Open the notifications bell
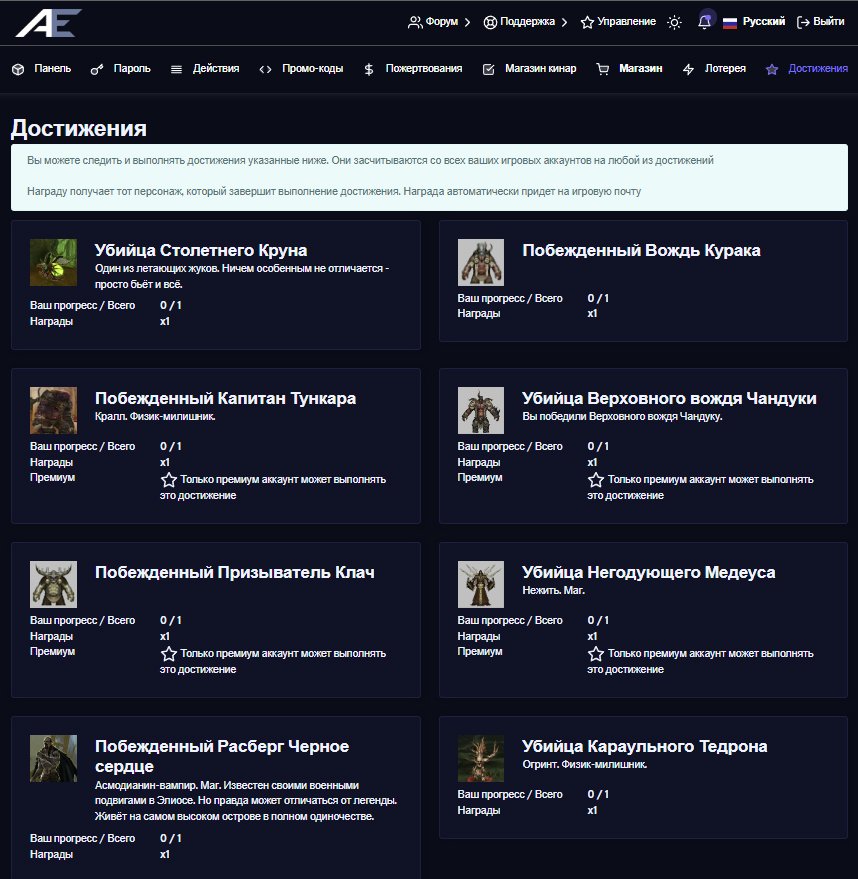 705,22
